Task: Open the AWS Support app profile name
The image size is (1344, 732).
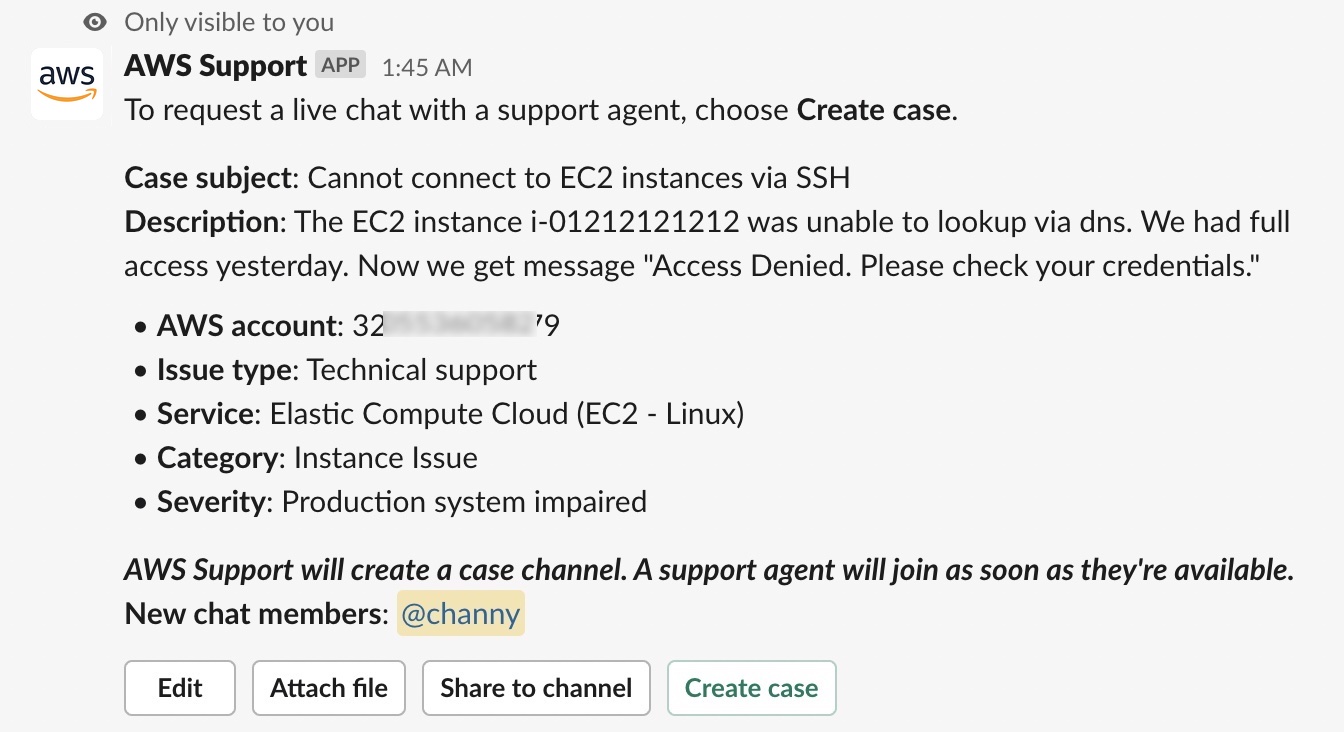Action: coord(215,66)
